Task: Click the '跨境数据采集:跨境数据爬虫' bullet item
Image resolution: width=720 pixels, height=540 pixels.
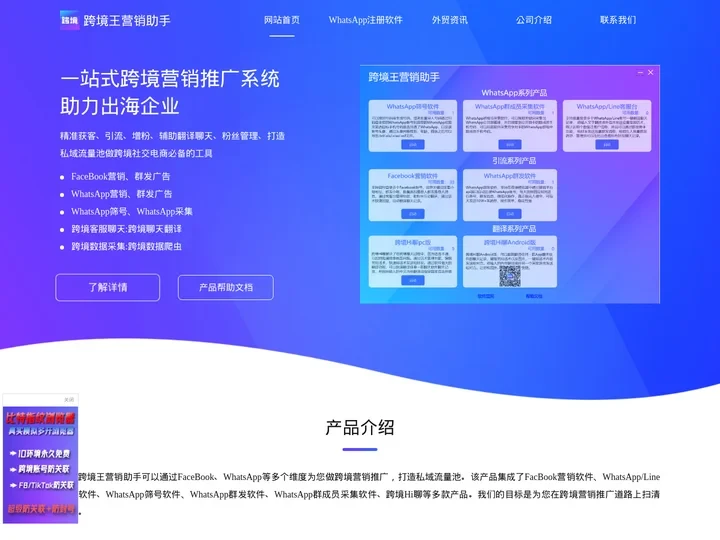Action: point(126,247)
